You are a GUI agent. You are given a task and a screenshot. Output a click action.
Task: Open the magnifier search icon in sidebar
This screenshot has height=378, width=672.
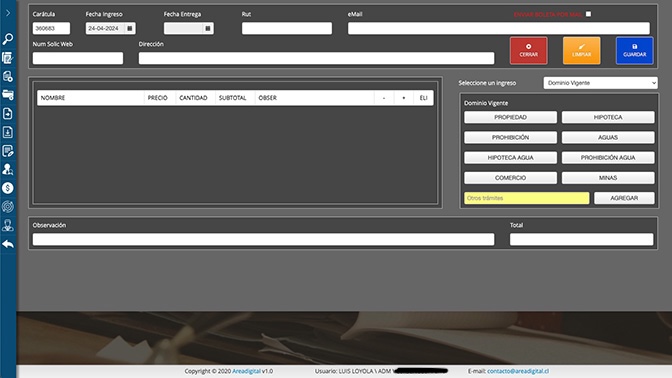8,39
